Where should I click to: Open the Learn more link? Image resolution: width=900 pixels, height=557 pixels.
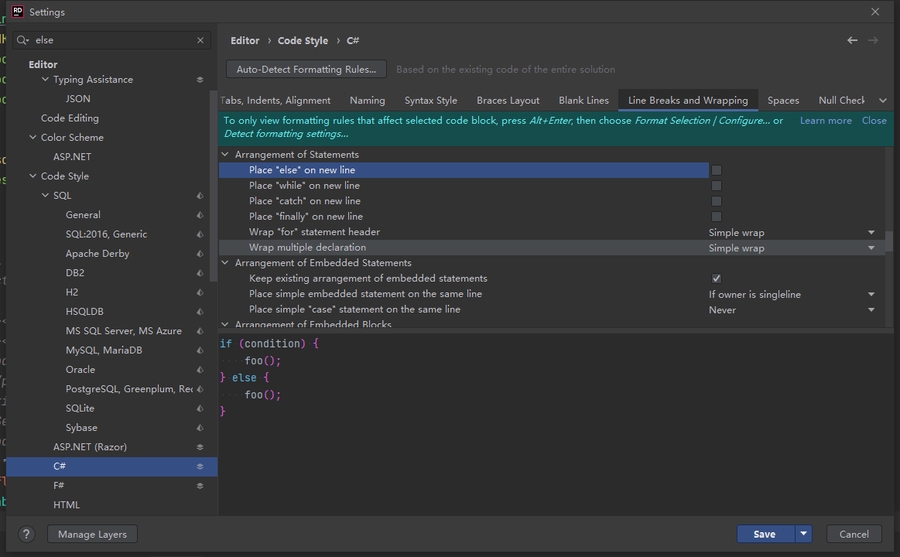tap(825, 120)
